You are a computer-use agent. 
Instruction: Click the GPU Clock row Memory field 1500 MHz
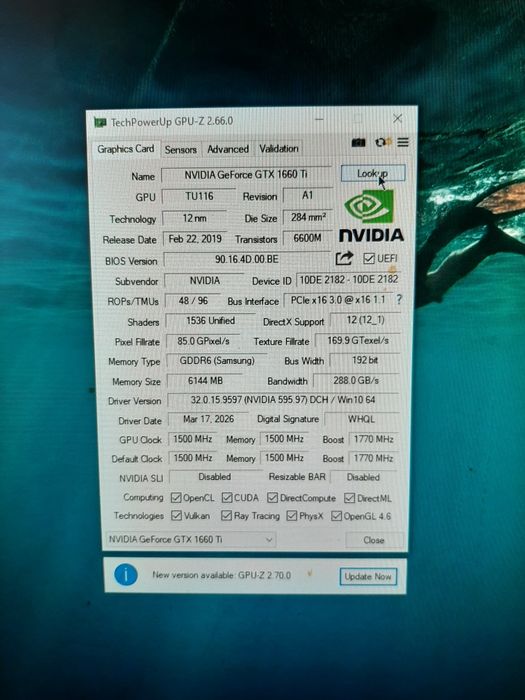284,439
